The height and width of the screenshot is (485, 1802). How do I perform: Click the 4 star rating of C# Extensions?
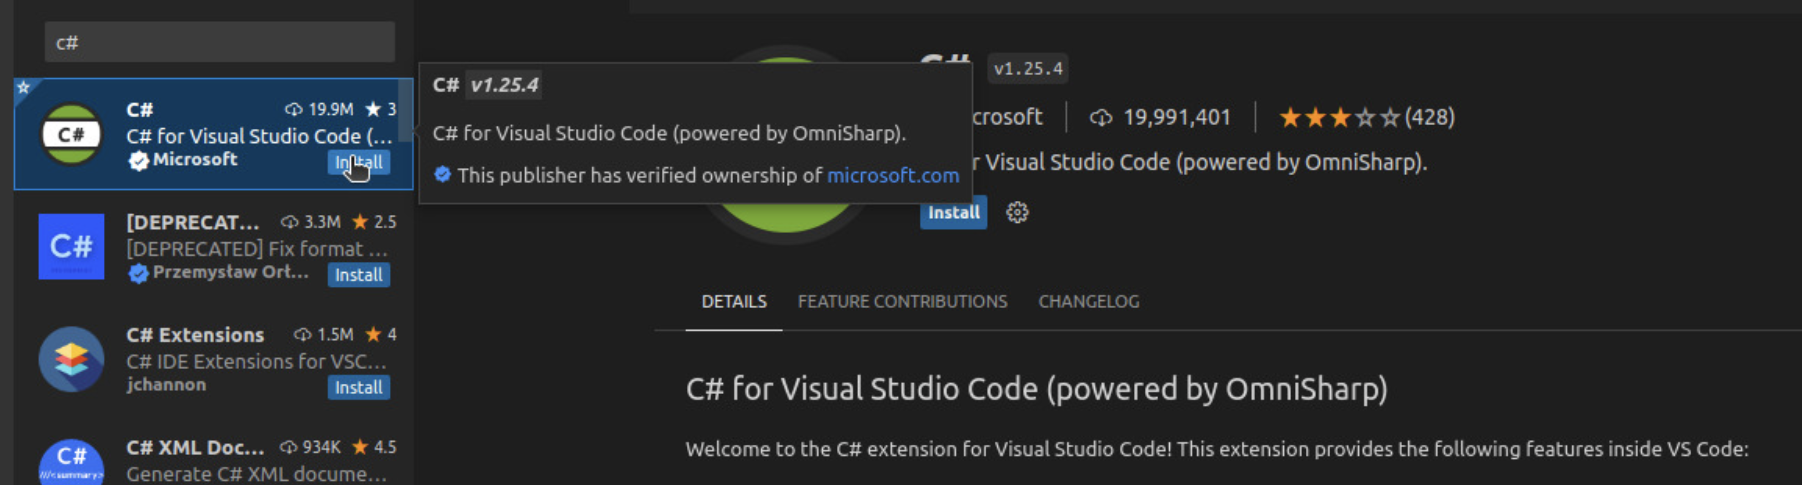point(381,334)
